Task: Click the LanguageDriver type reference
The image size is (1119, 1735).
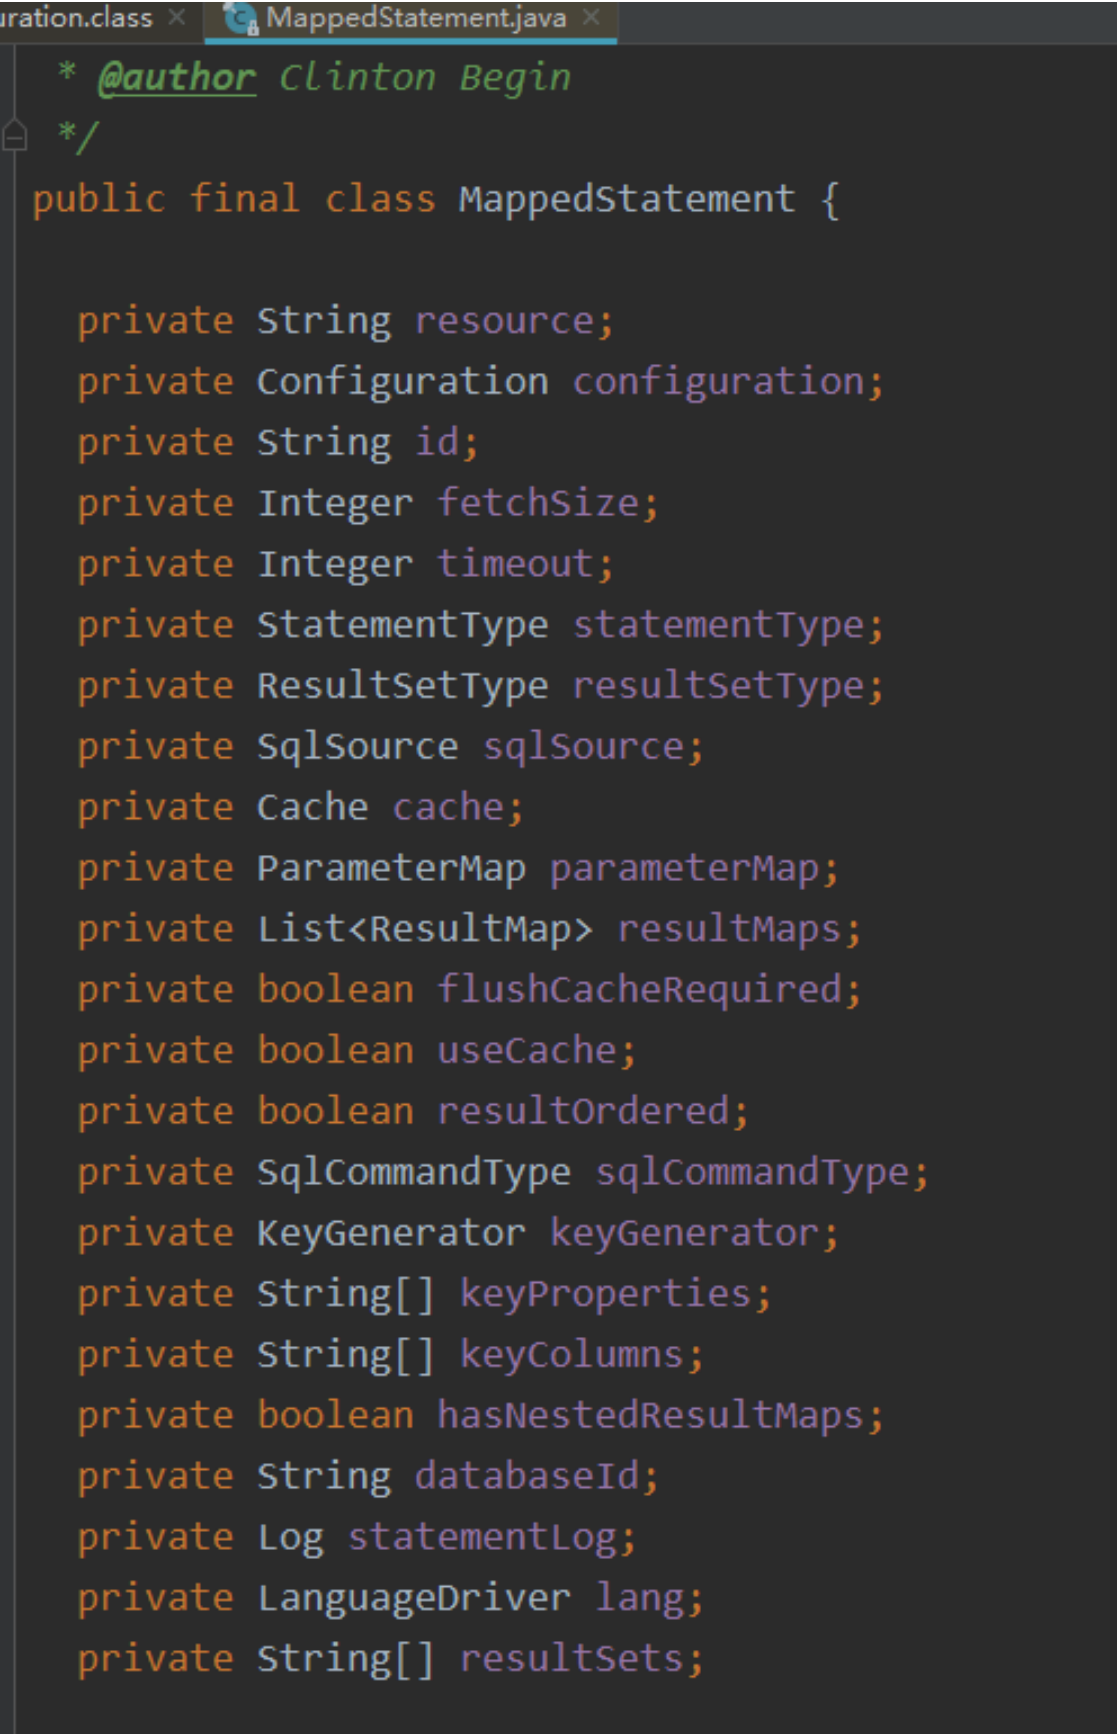Action: pyautogui.click(x=414, y=1598)
